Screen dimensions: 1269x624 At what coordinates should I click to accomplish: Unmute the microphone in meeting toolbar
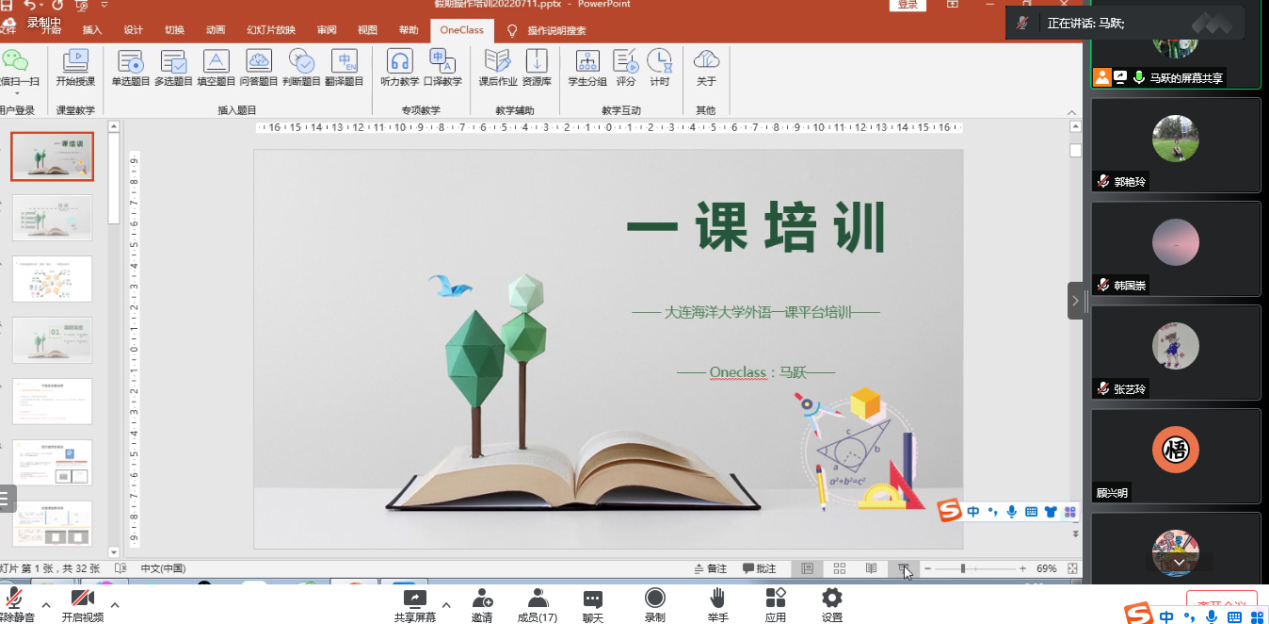[16, 603]
